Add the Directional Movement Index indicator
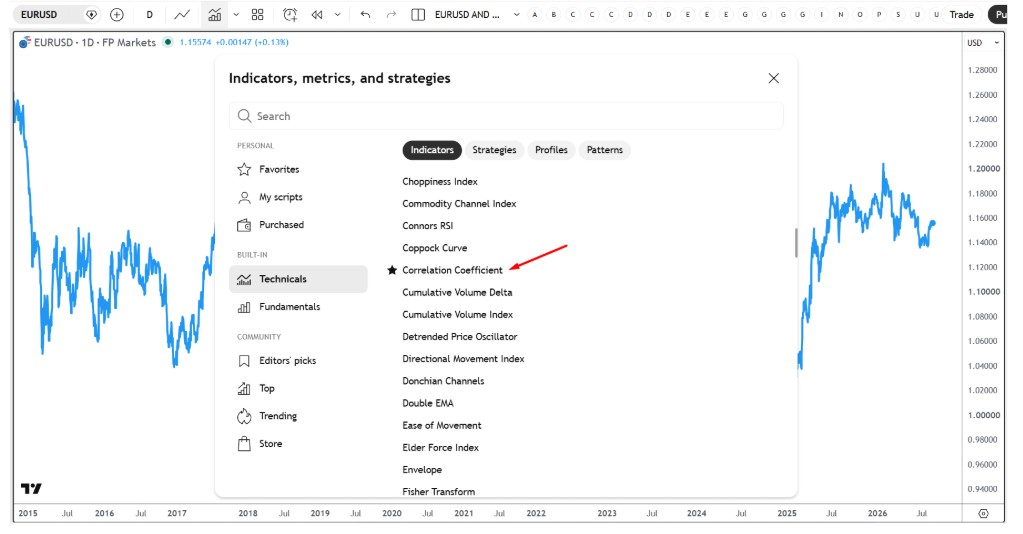The height and width of the screenshot is (534, 1023). click(x=463, y=359)
